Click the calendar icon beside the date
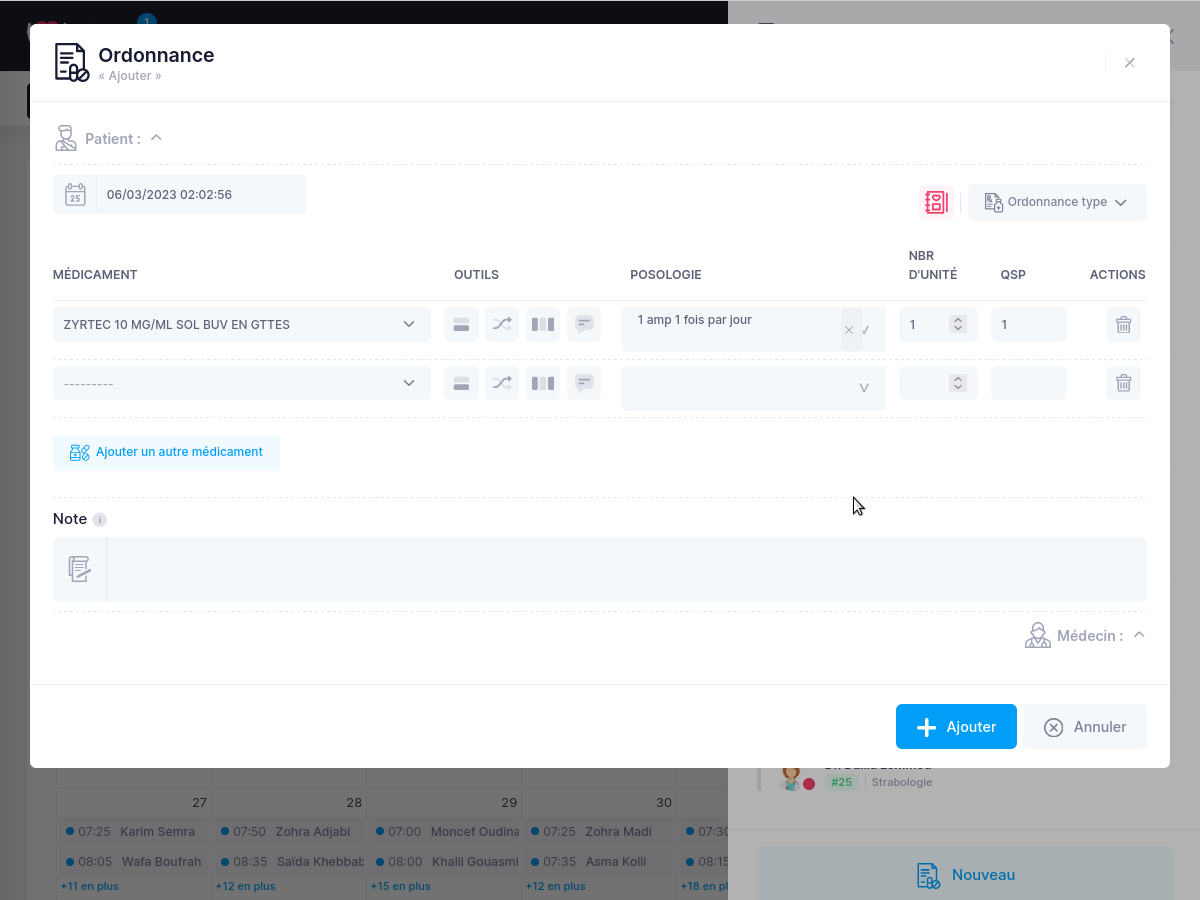 click(75, 195)
